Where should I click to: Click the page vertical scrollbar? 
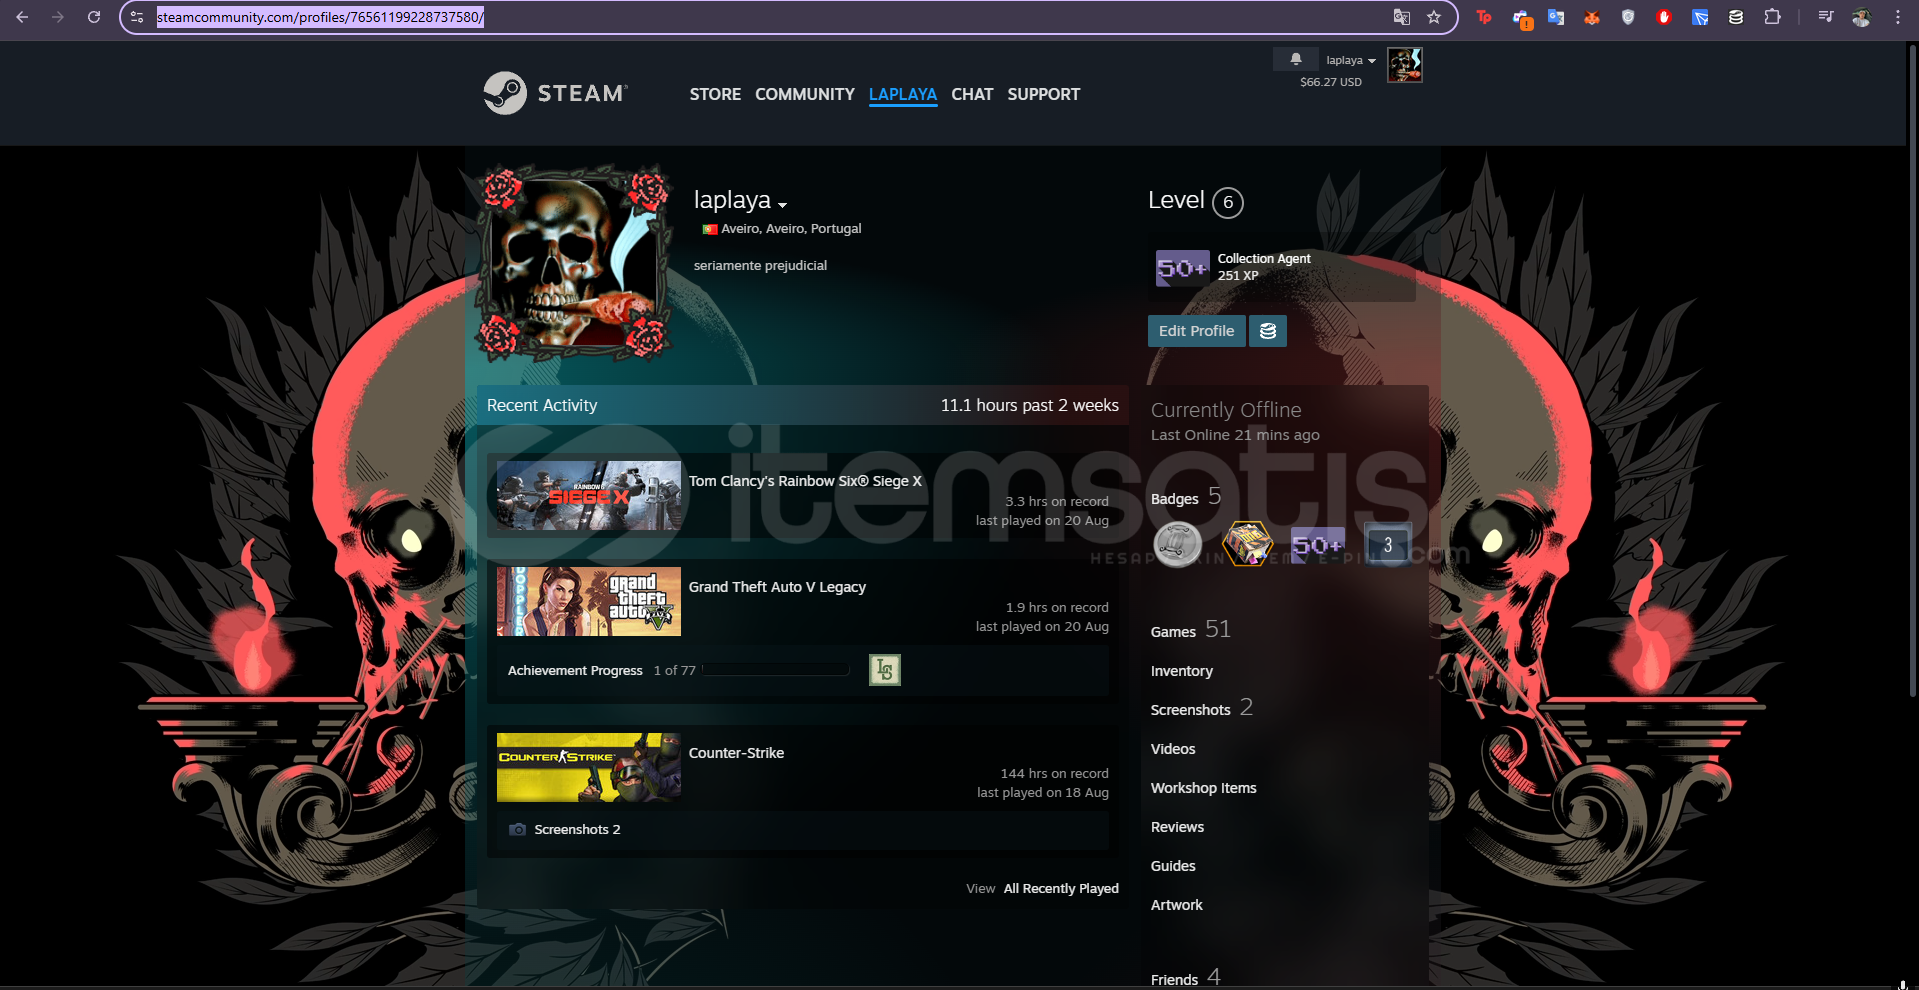1912,370
